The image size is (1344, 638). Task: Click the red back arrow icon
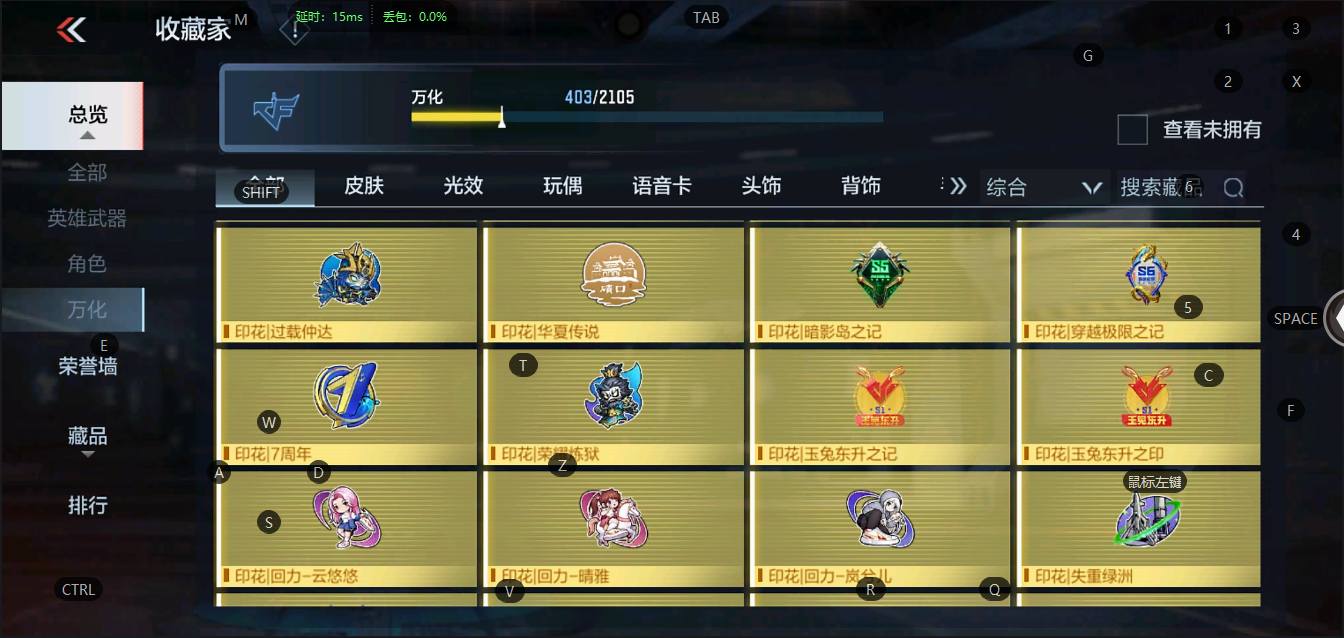click(71, 30)
